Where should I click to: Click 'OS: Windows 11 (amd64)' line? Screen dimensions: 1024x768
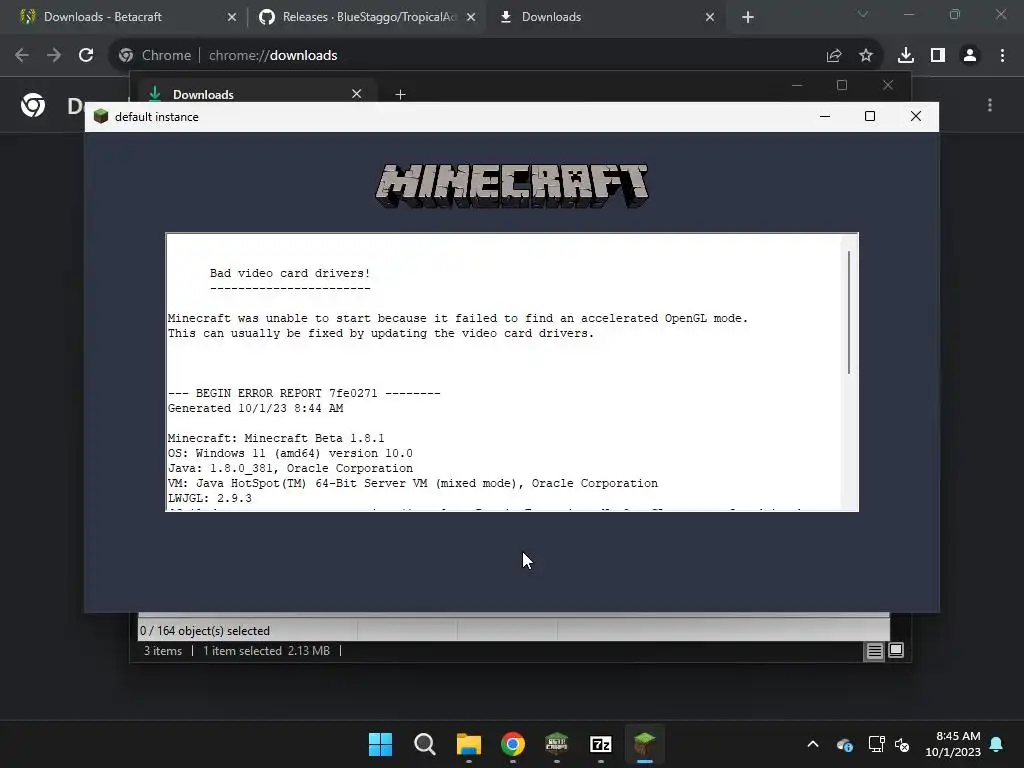click(291, 453)
